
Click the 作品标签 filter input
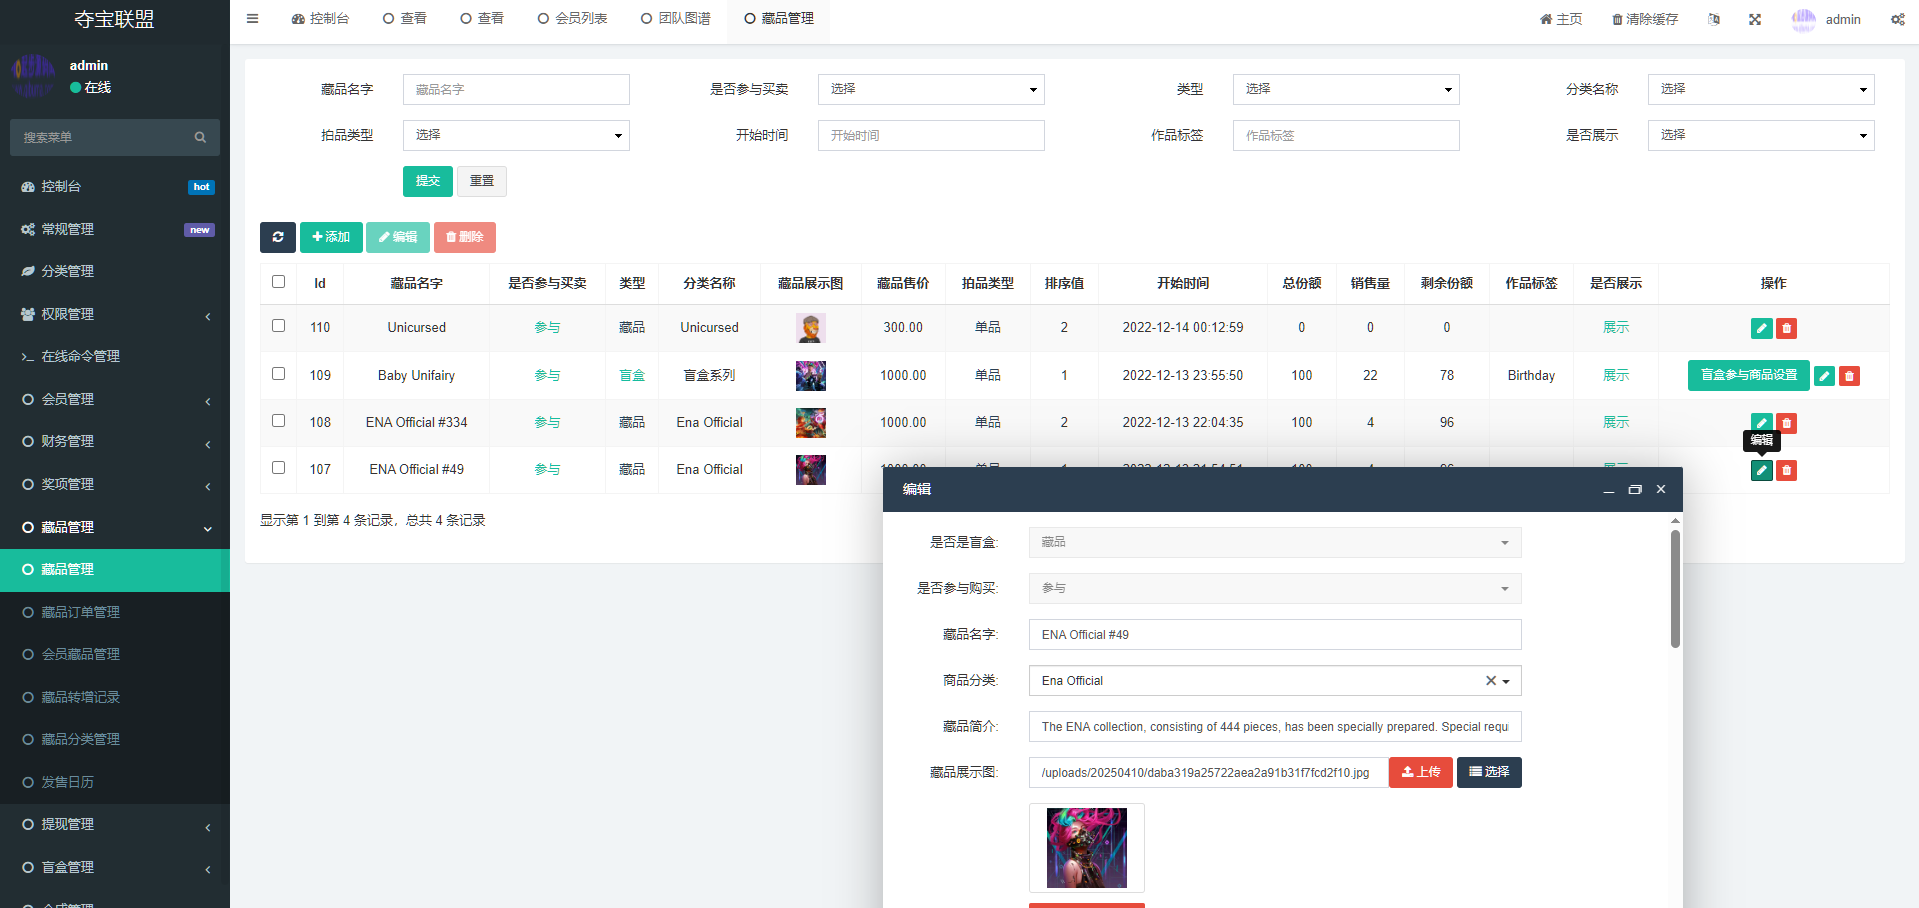[x=1346, y=136]
